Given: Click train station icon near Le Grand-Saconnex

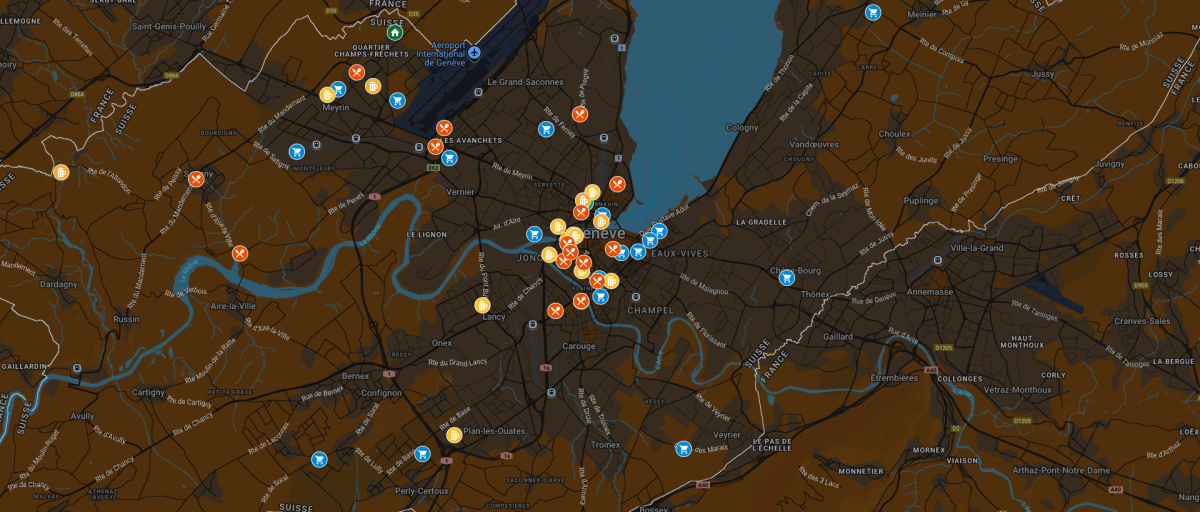Looking at the screenshot, I should click(479, 91).
